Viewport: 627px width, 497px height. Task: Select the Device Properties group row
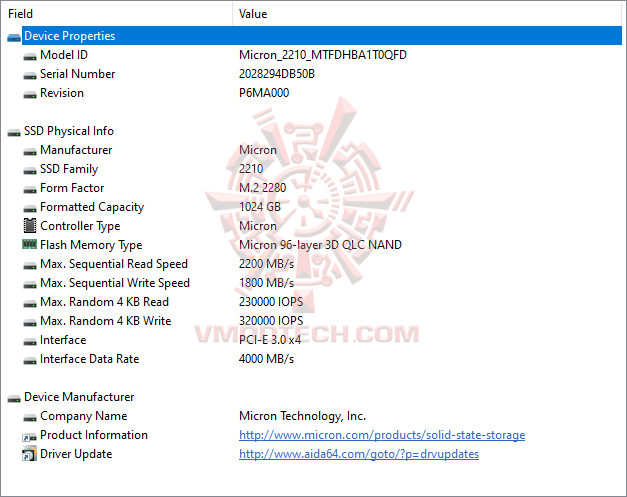[x=322, y=36]
